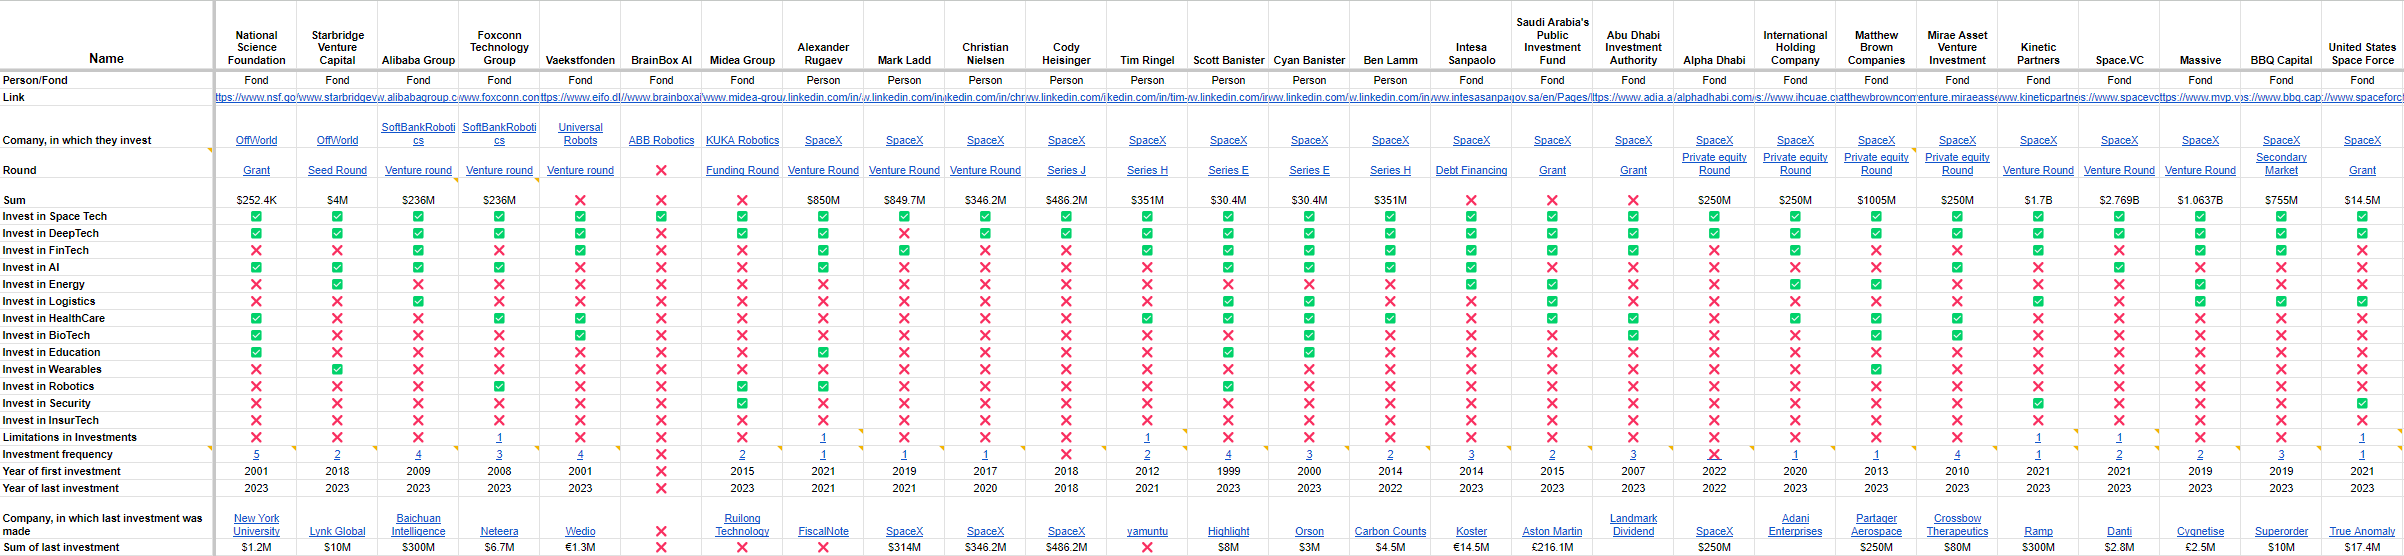Click Saudi Arabia's Public Investment Fund Sum red X
This screenshot has width=2404, height=556.
1552,200
